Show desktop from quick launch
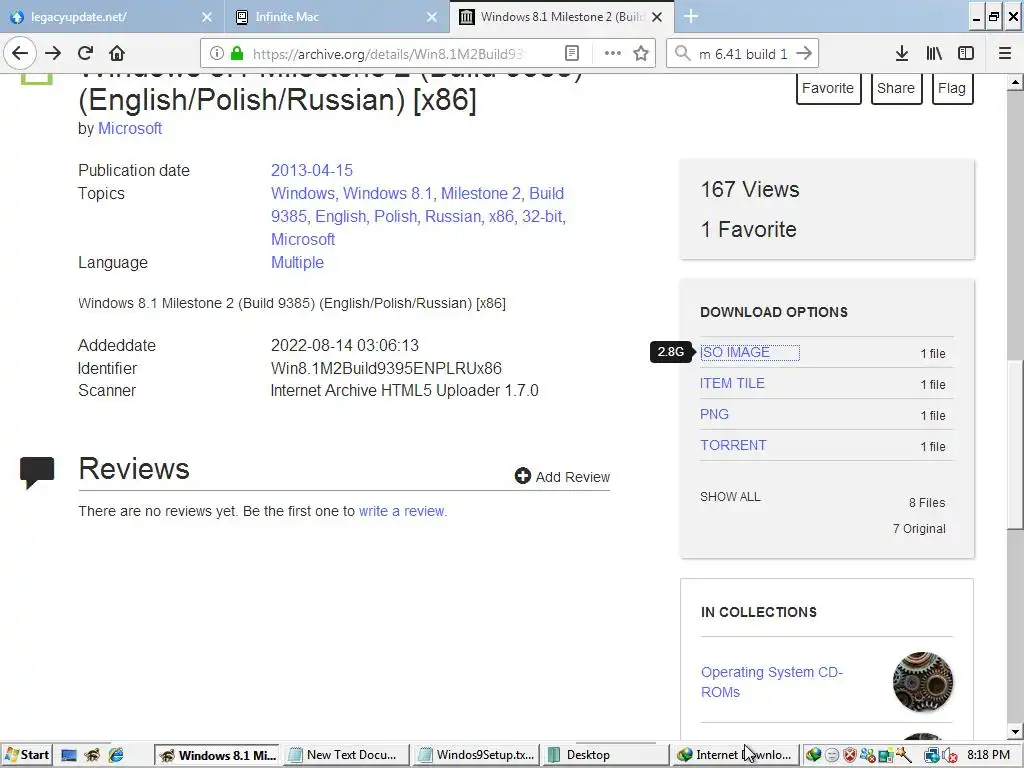Screen dimensions: 1024x768 69,756
